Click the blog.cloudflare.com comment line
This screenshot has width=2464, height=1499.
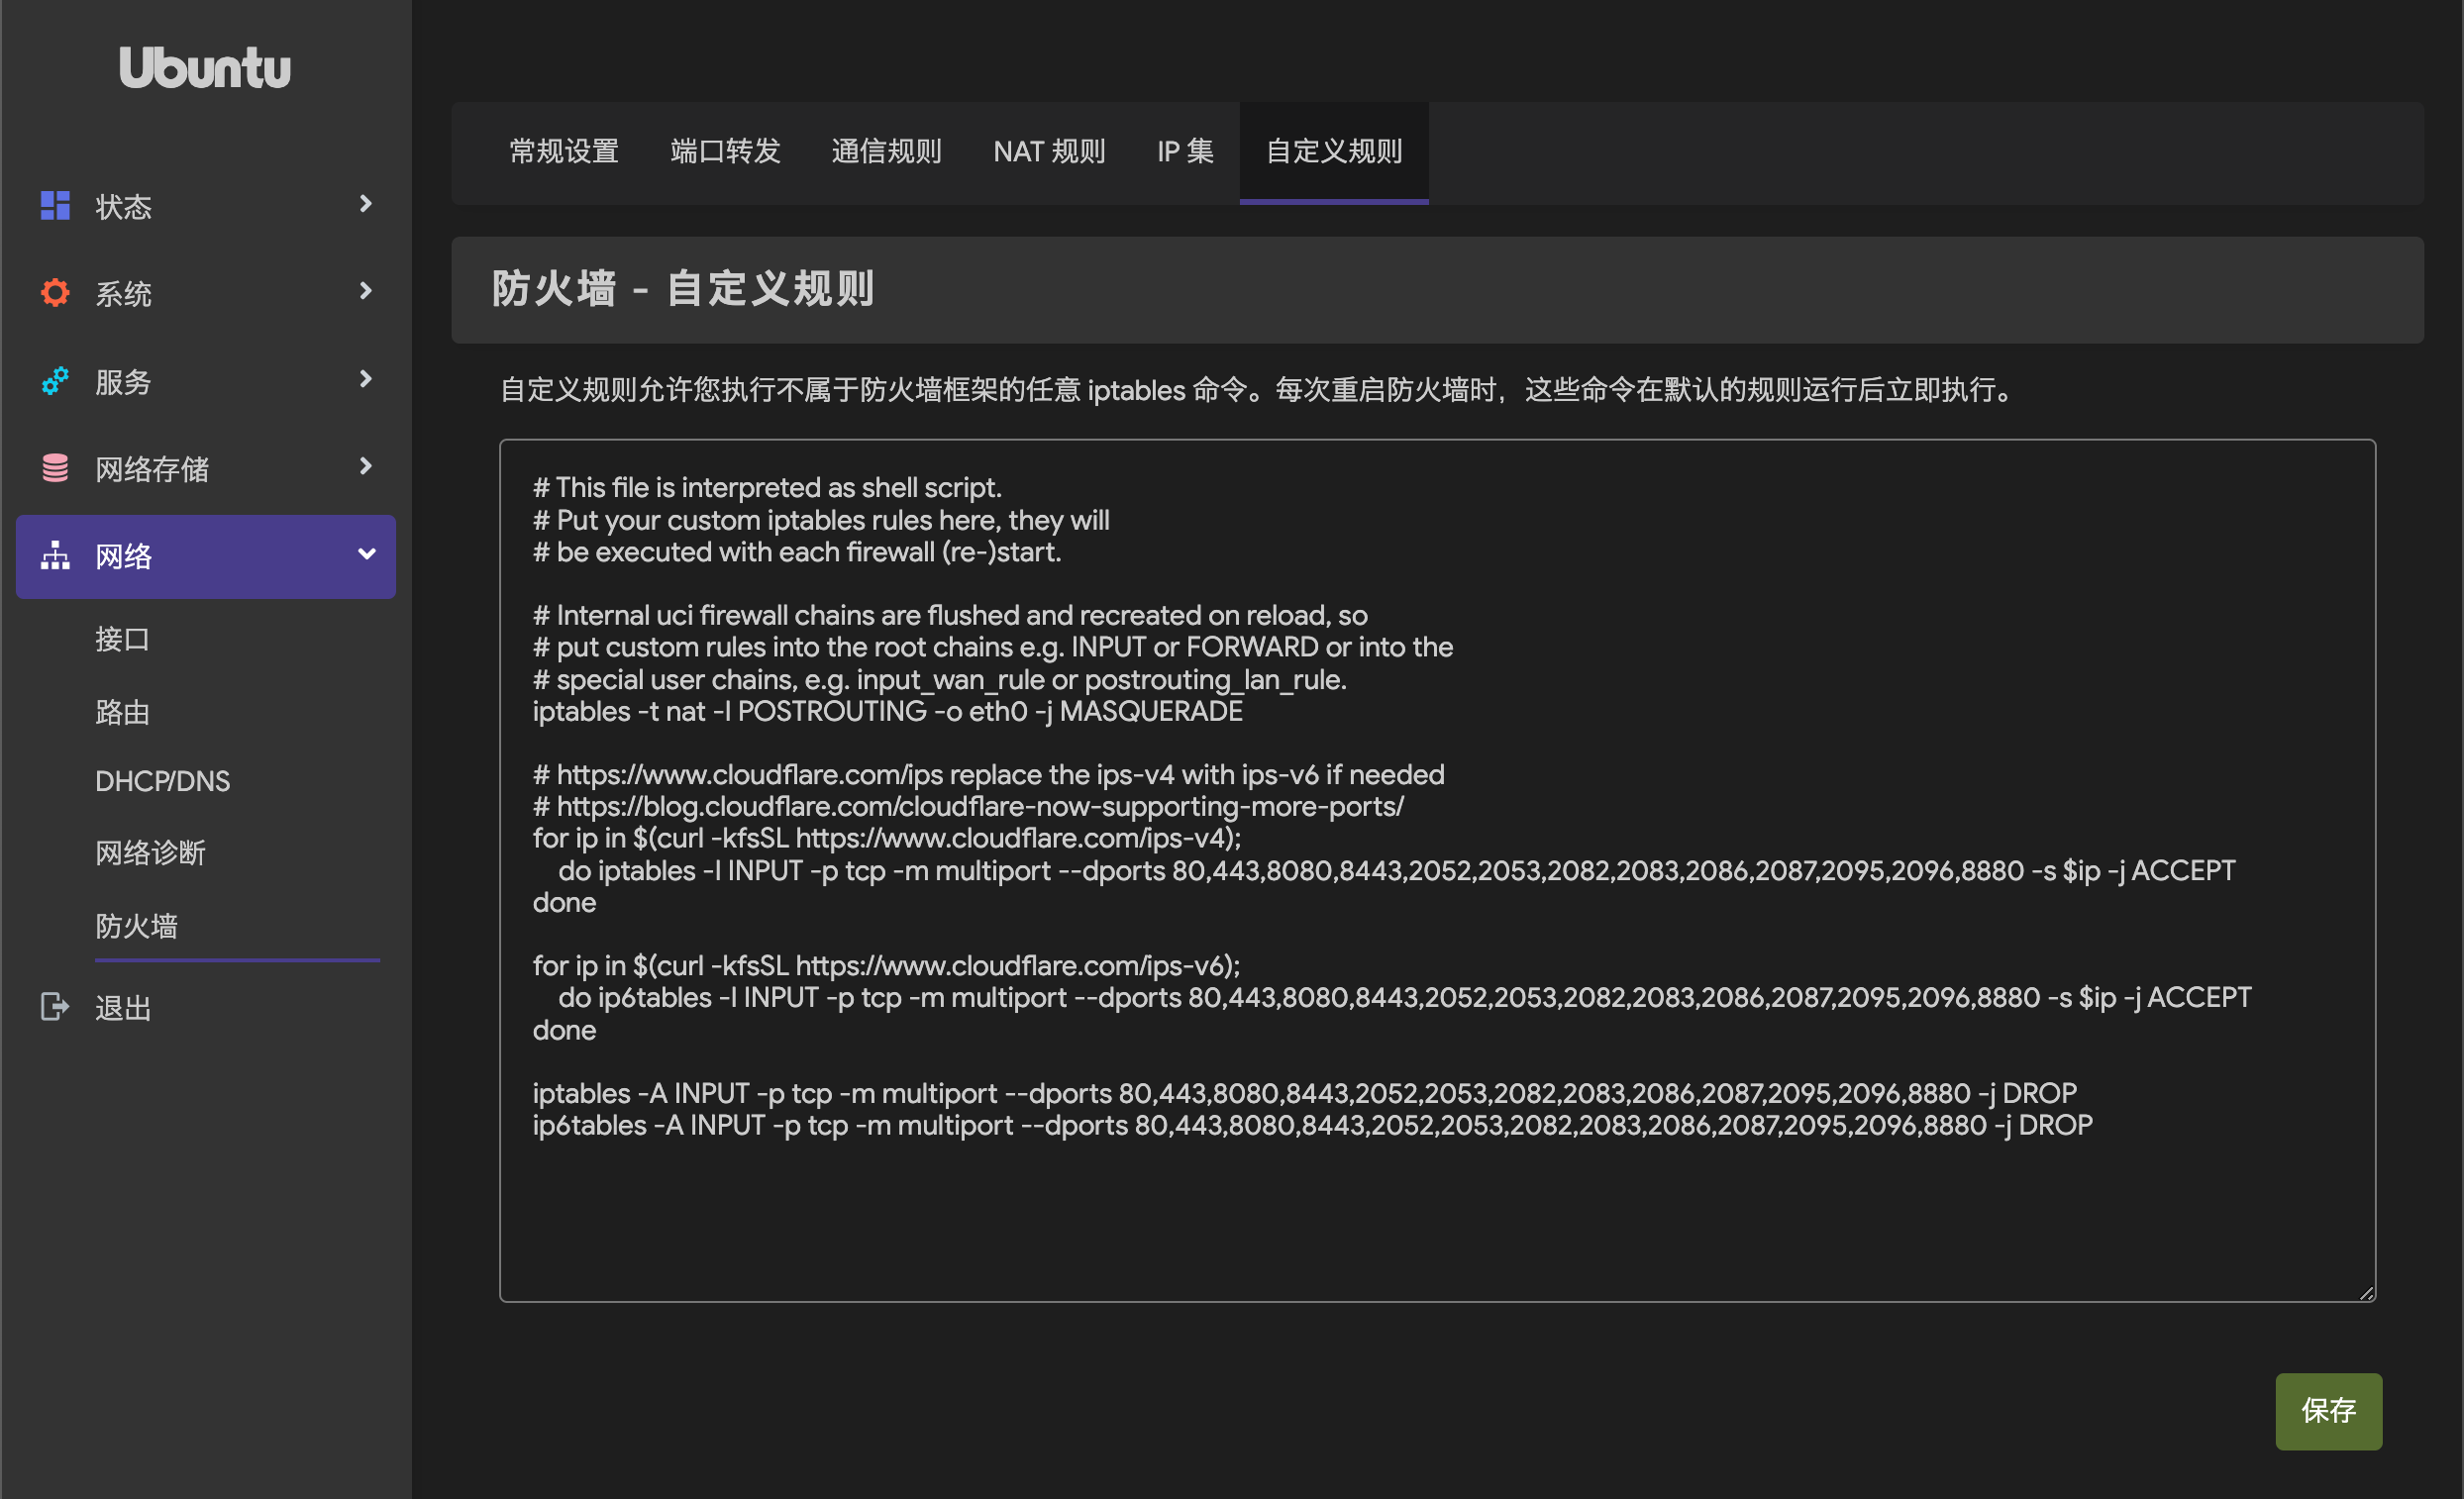tap(968, 806)
